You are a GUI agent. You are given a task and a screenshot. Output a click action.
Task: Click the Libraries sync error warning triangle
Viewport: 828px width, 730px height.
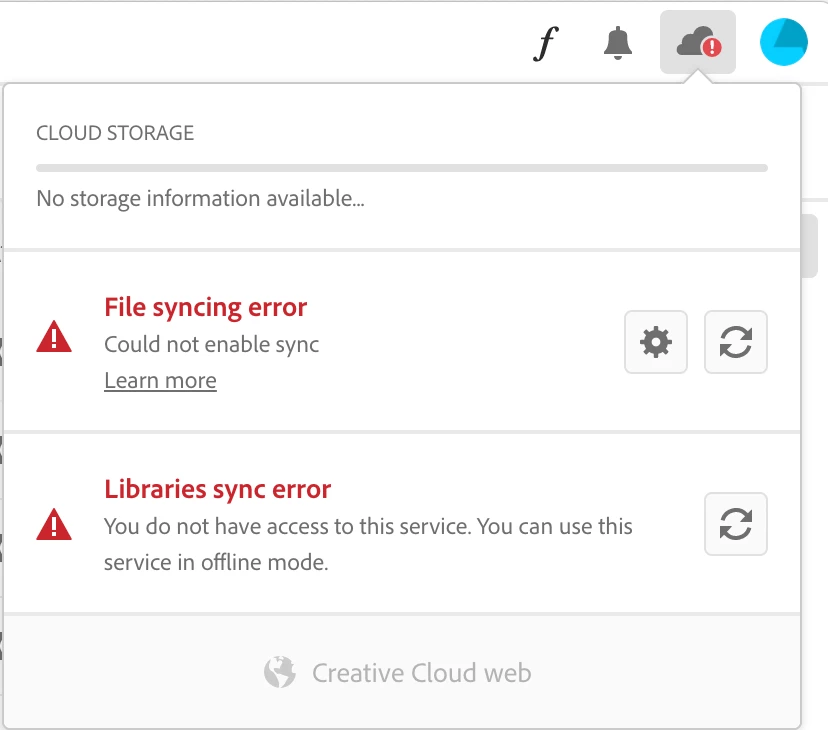coord(54,525)
